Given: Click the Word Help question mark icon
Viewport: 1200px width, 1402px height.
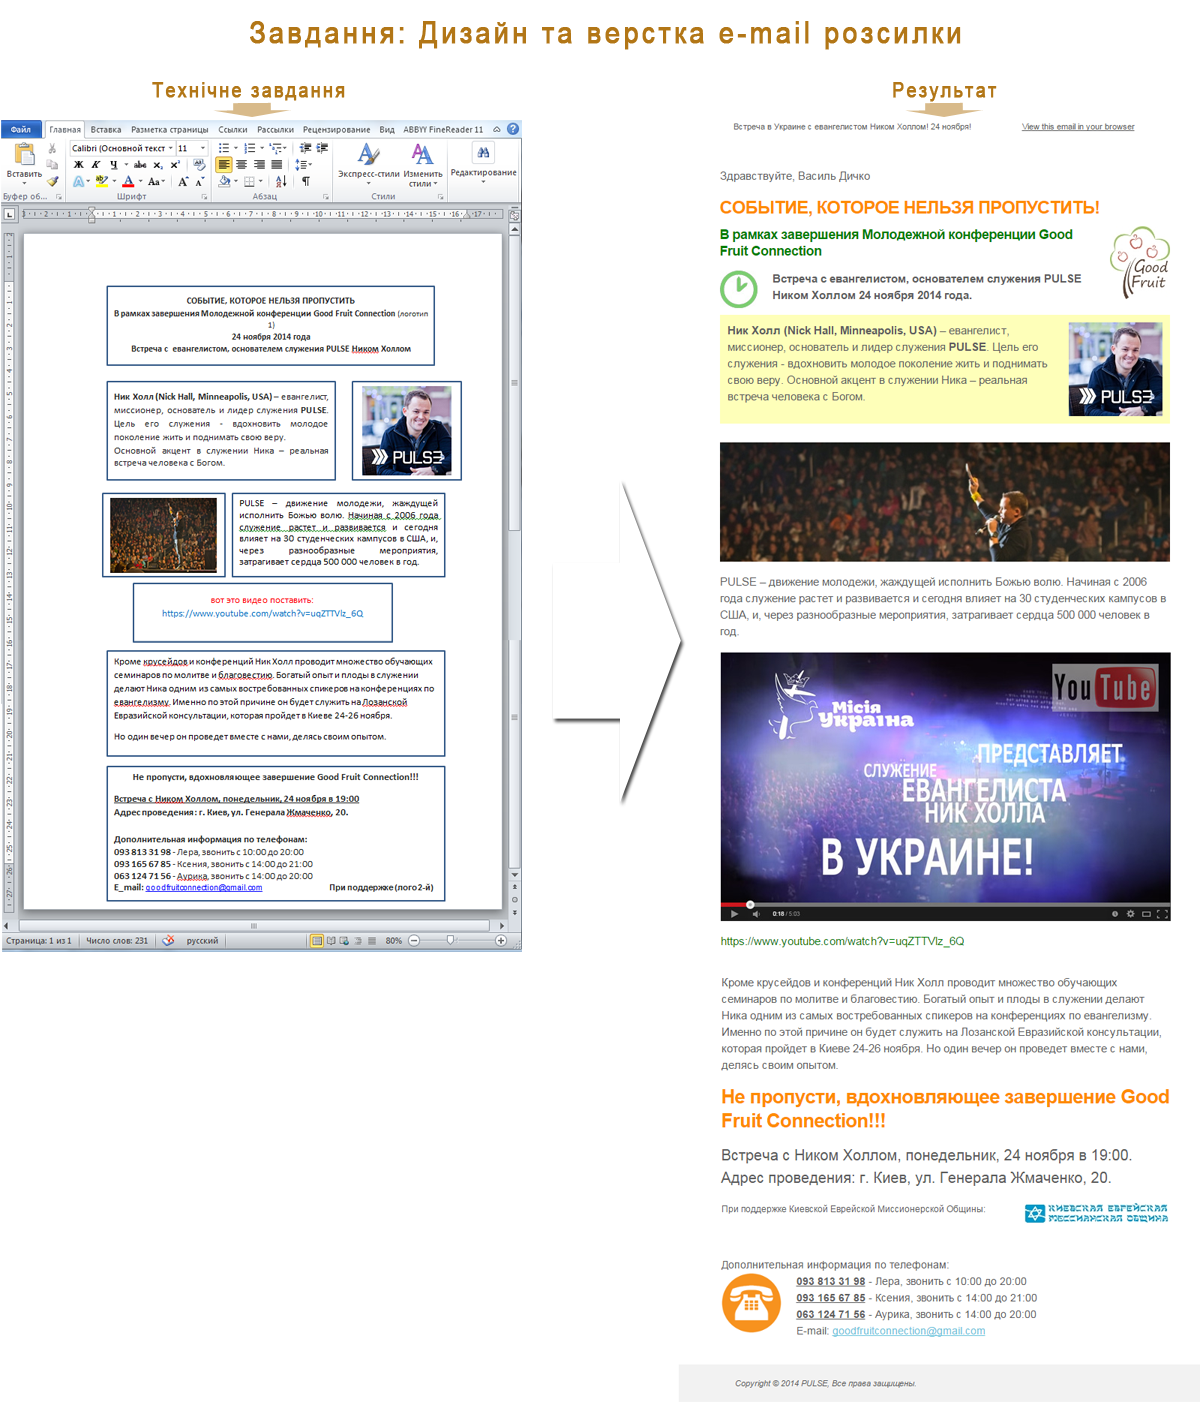Looking at the screenshot, I should click(x=513, y=129).
